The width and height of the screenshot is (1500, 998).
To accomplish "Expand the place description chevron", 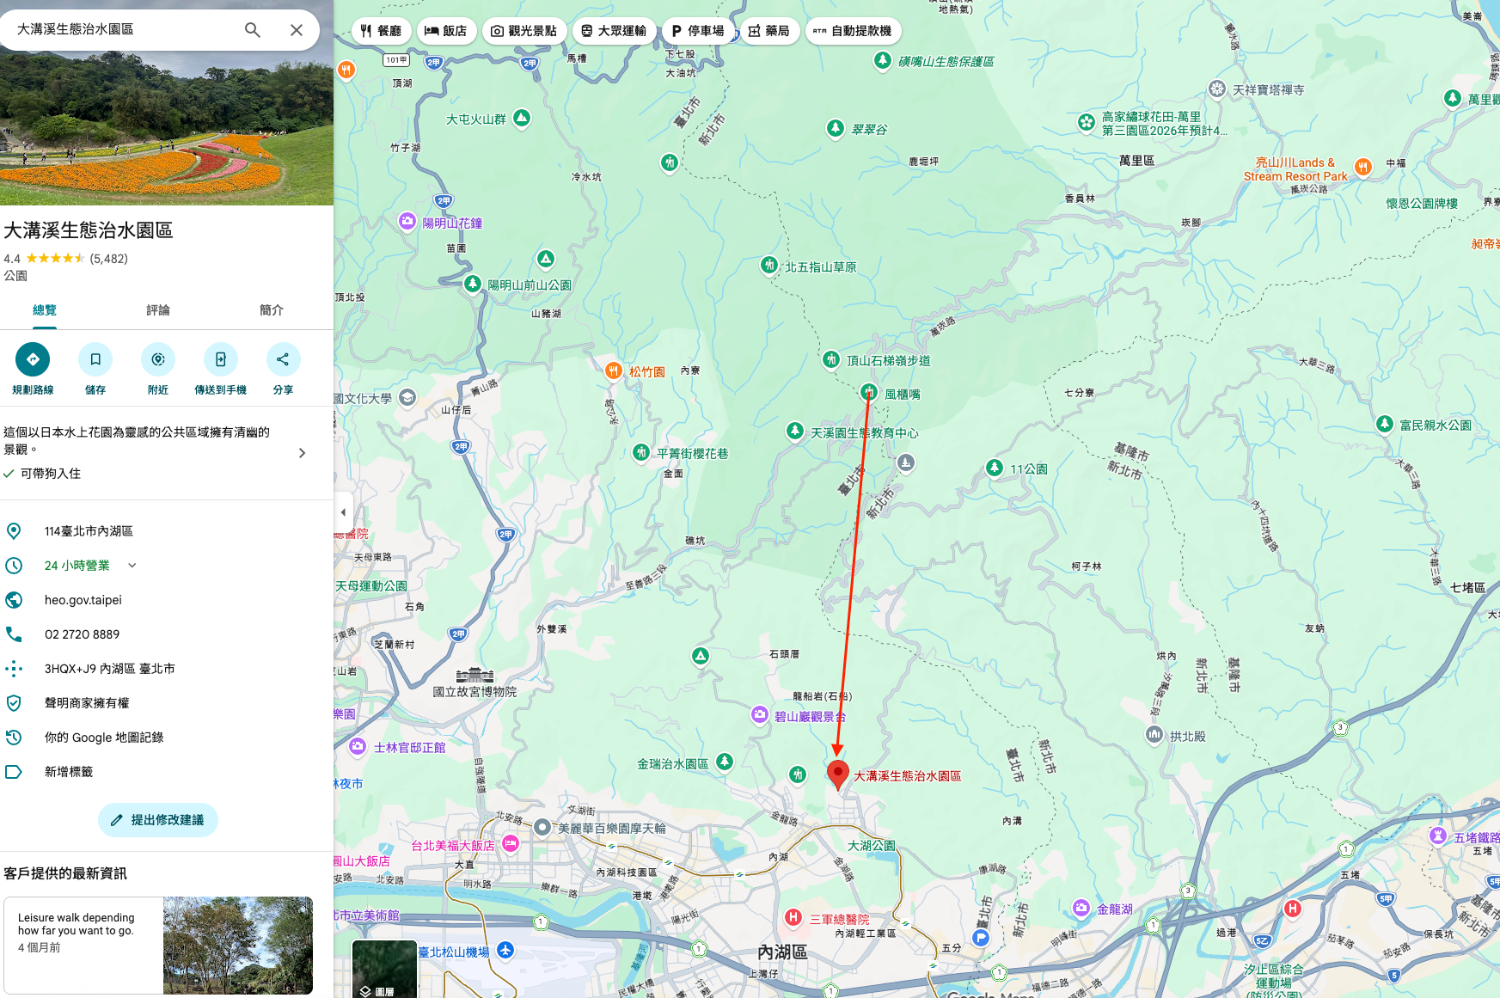I will tap(302, 453).
